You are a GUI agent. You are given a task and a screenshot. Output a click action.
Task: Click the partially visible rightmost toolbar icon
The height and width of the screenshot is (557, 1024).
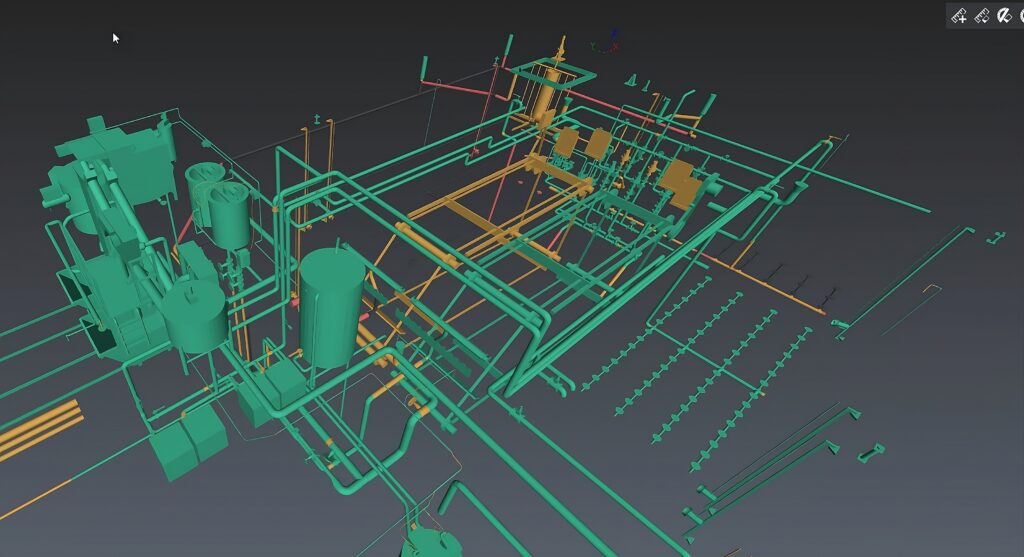coord(1019,15)
